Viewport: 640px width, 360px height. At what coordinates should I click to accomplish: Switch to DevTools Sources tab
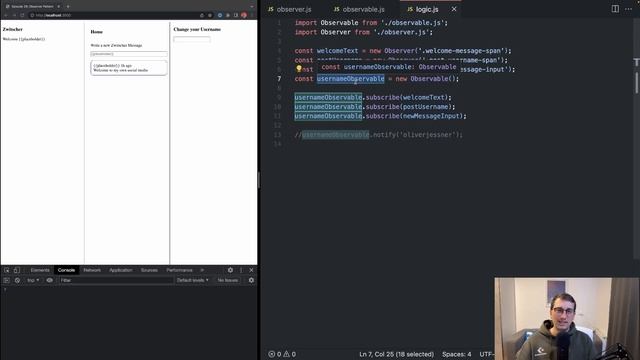(149, 270)
